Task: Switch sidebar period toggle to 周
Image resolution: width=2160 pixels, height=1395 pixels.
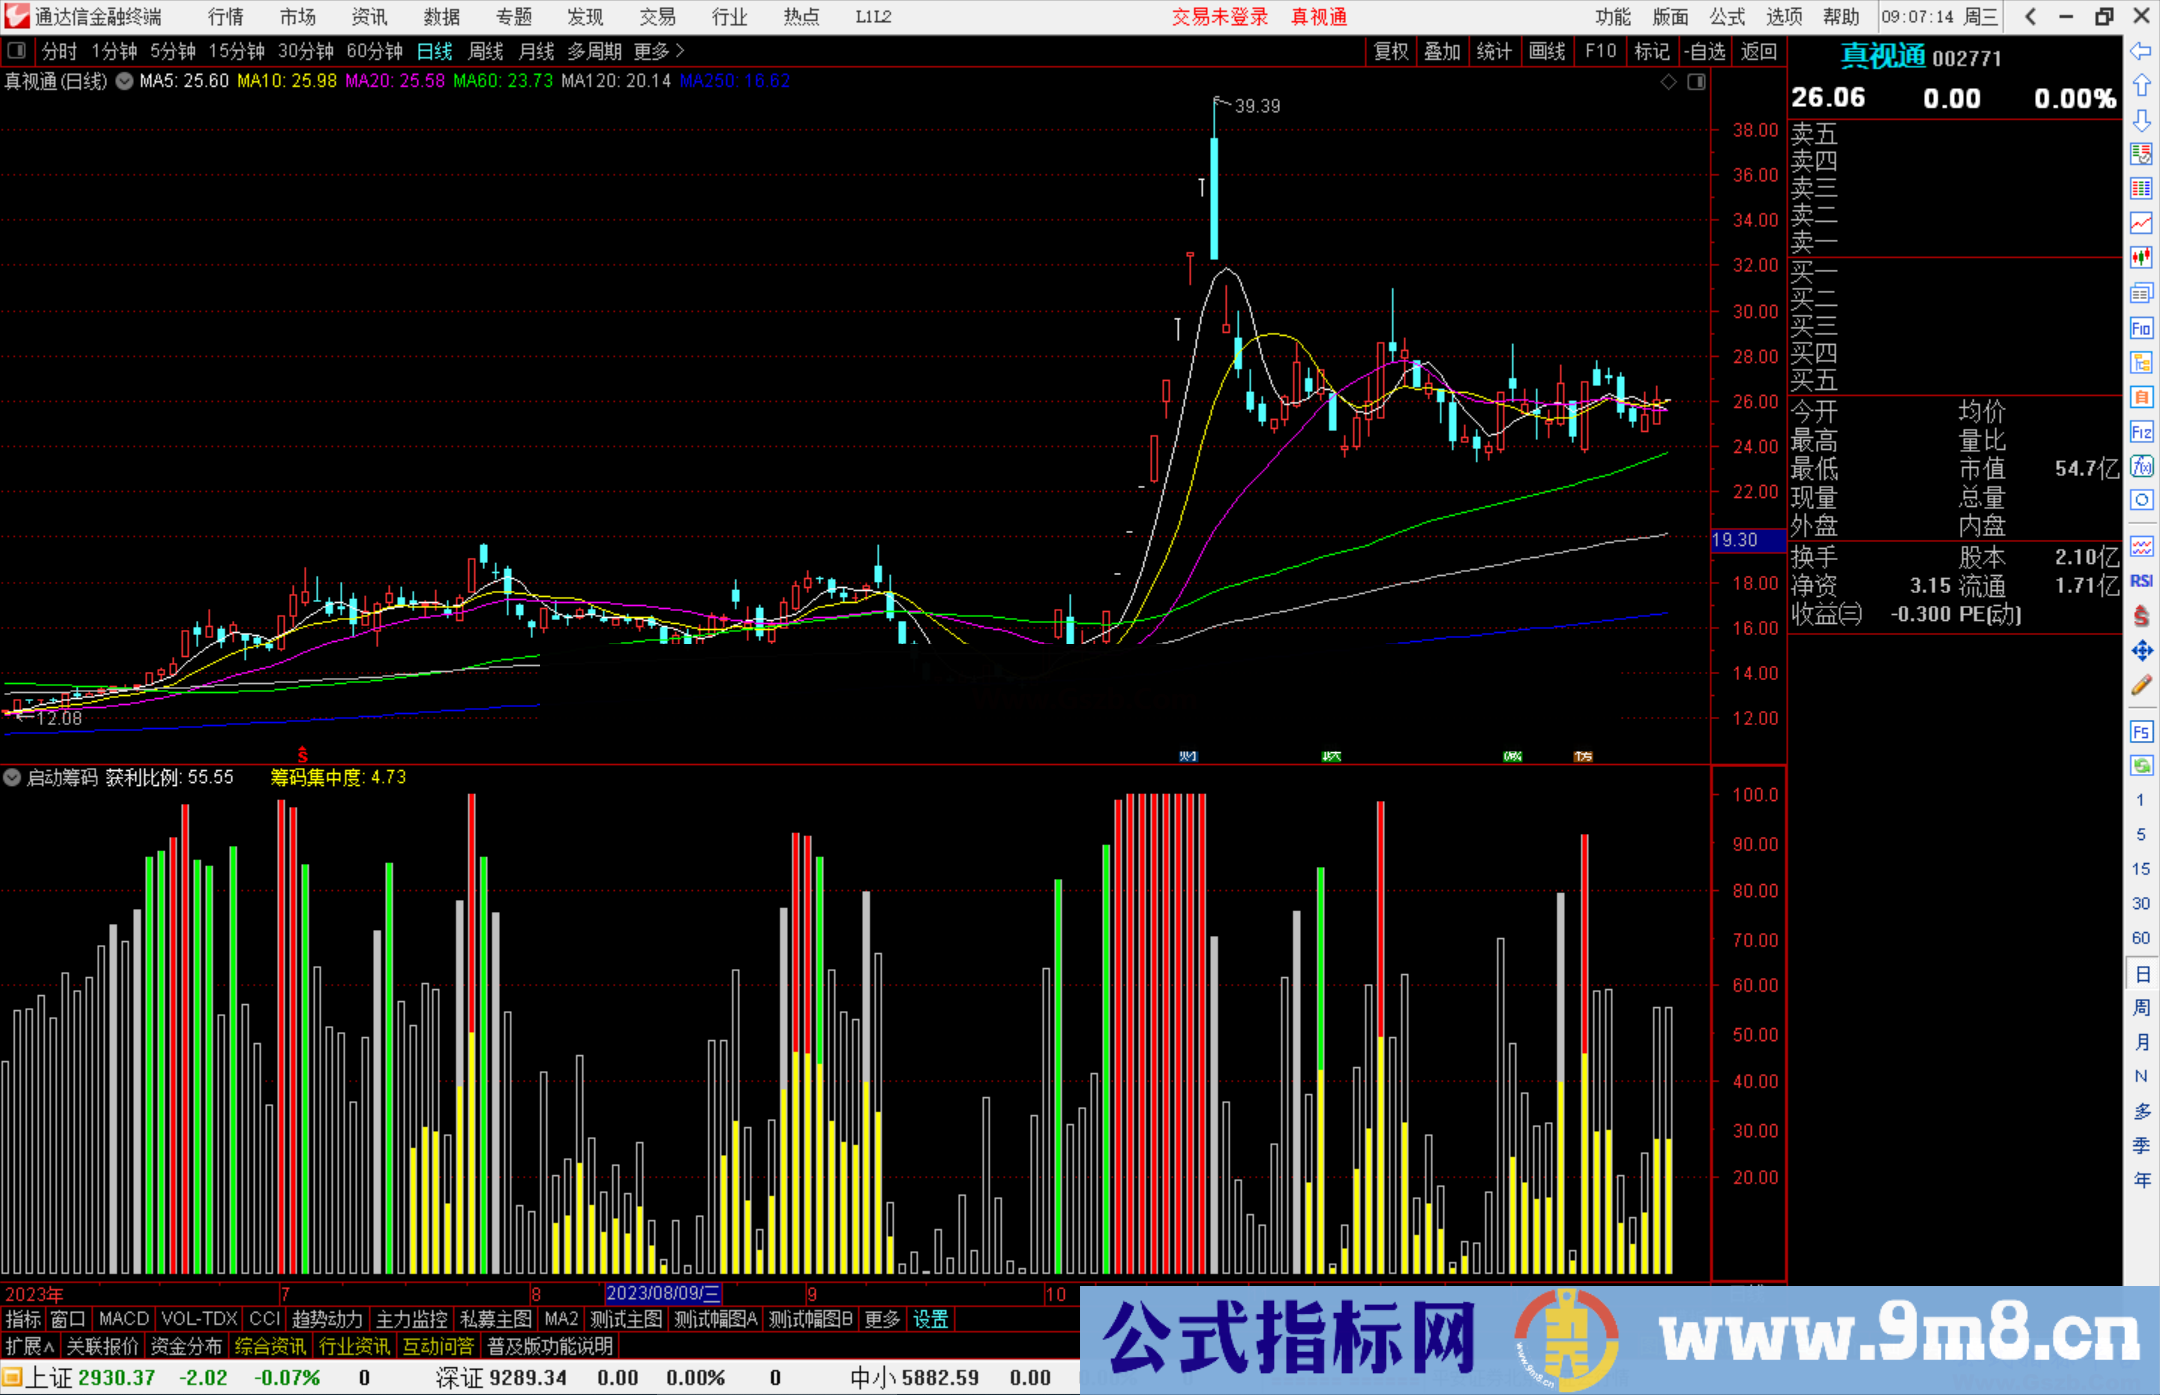Action: (2141, 1006)
